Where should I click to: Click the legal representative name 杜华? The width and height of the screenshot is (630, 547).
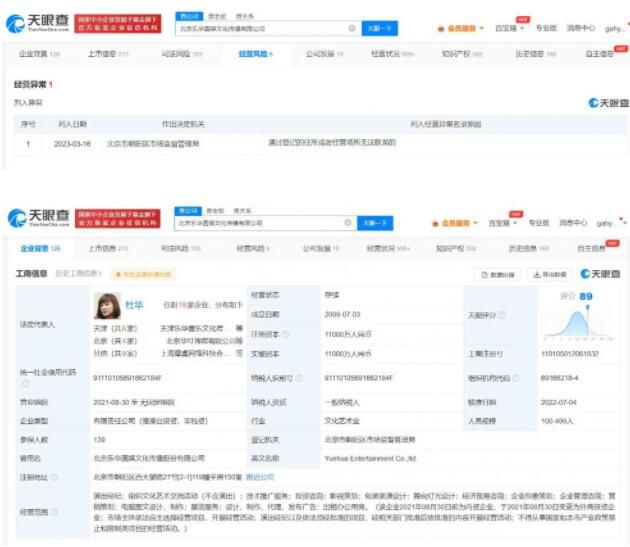[134, 305]
